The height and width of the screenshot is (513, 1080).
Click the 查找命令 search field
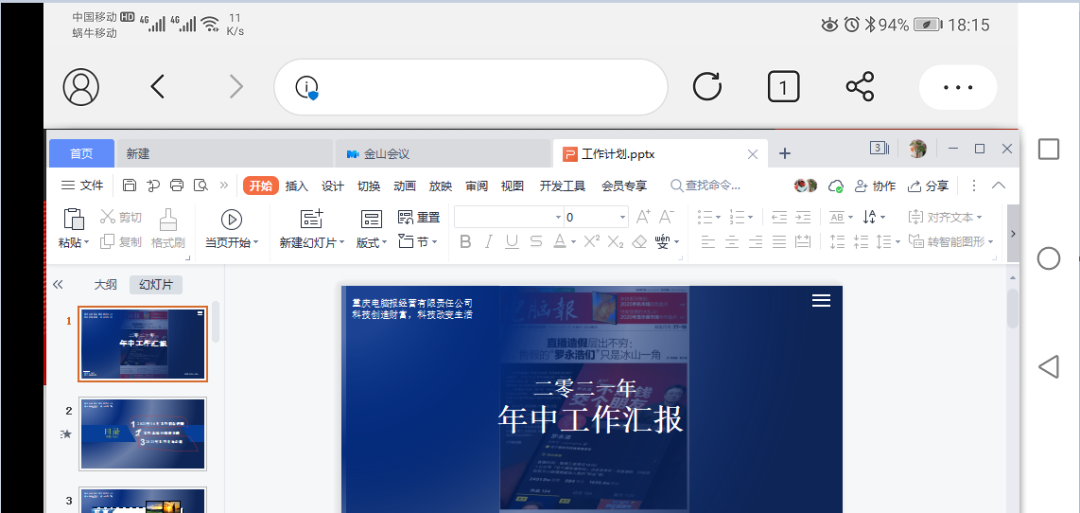706,185
